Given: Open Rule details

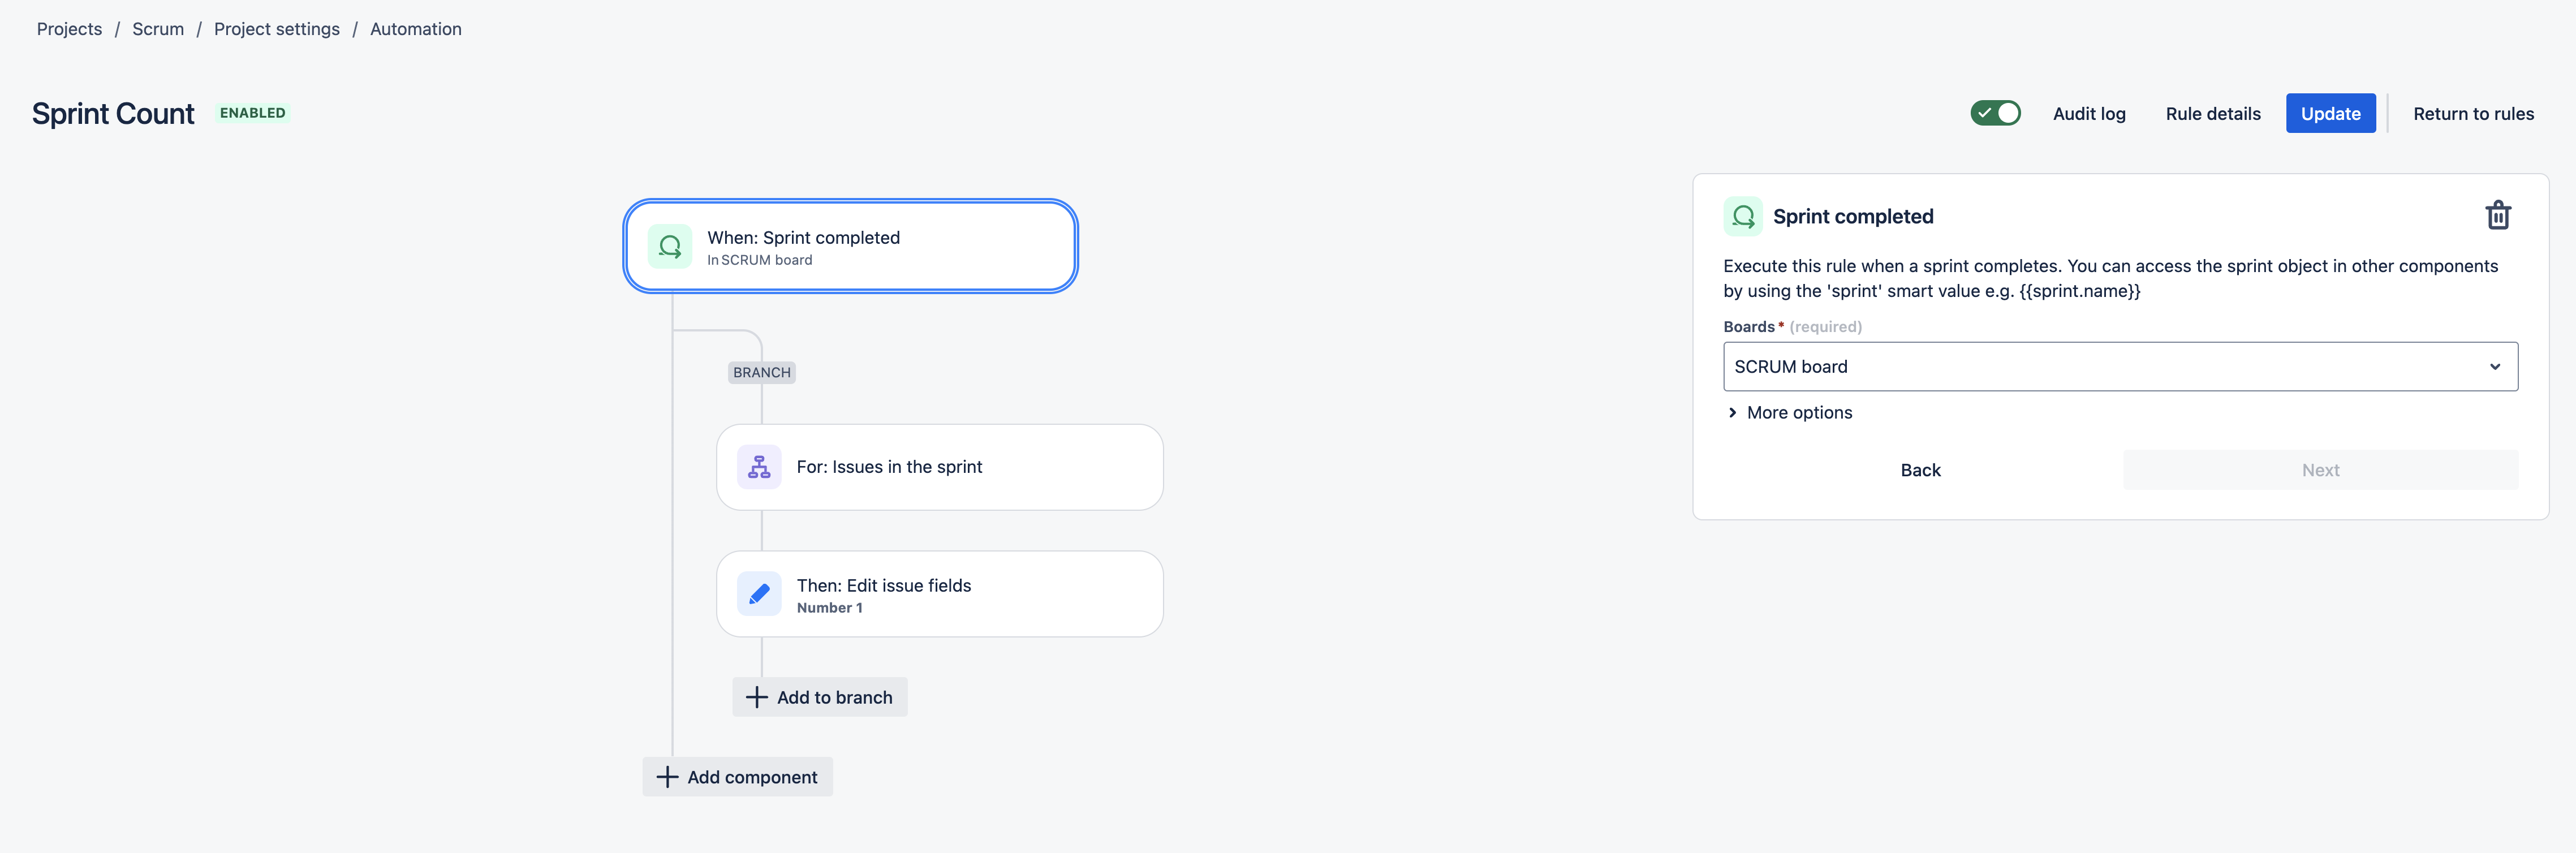Looking at the screenshot, I should [2212, 114].
